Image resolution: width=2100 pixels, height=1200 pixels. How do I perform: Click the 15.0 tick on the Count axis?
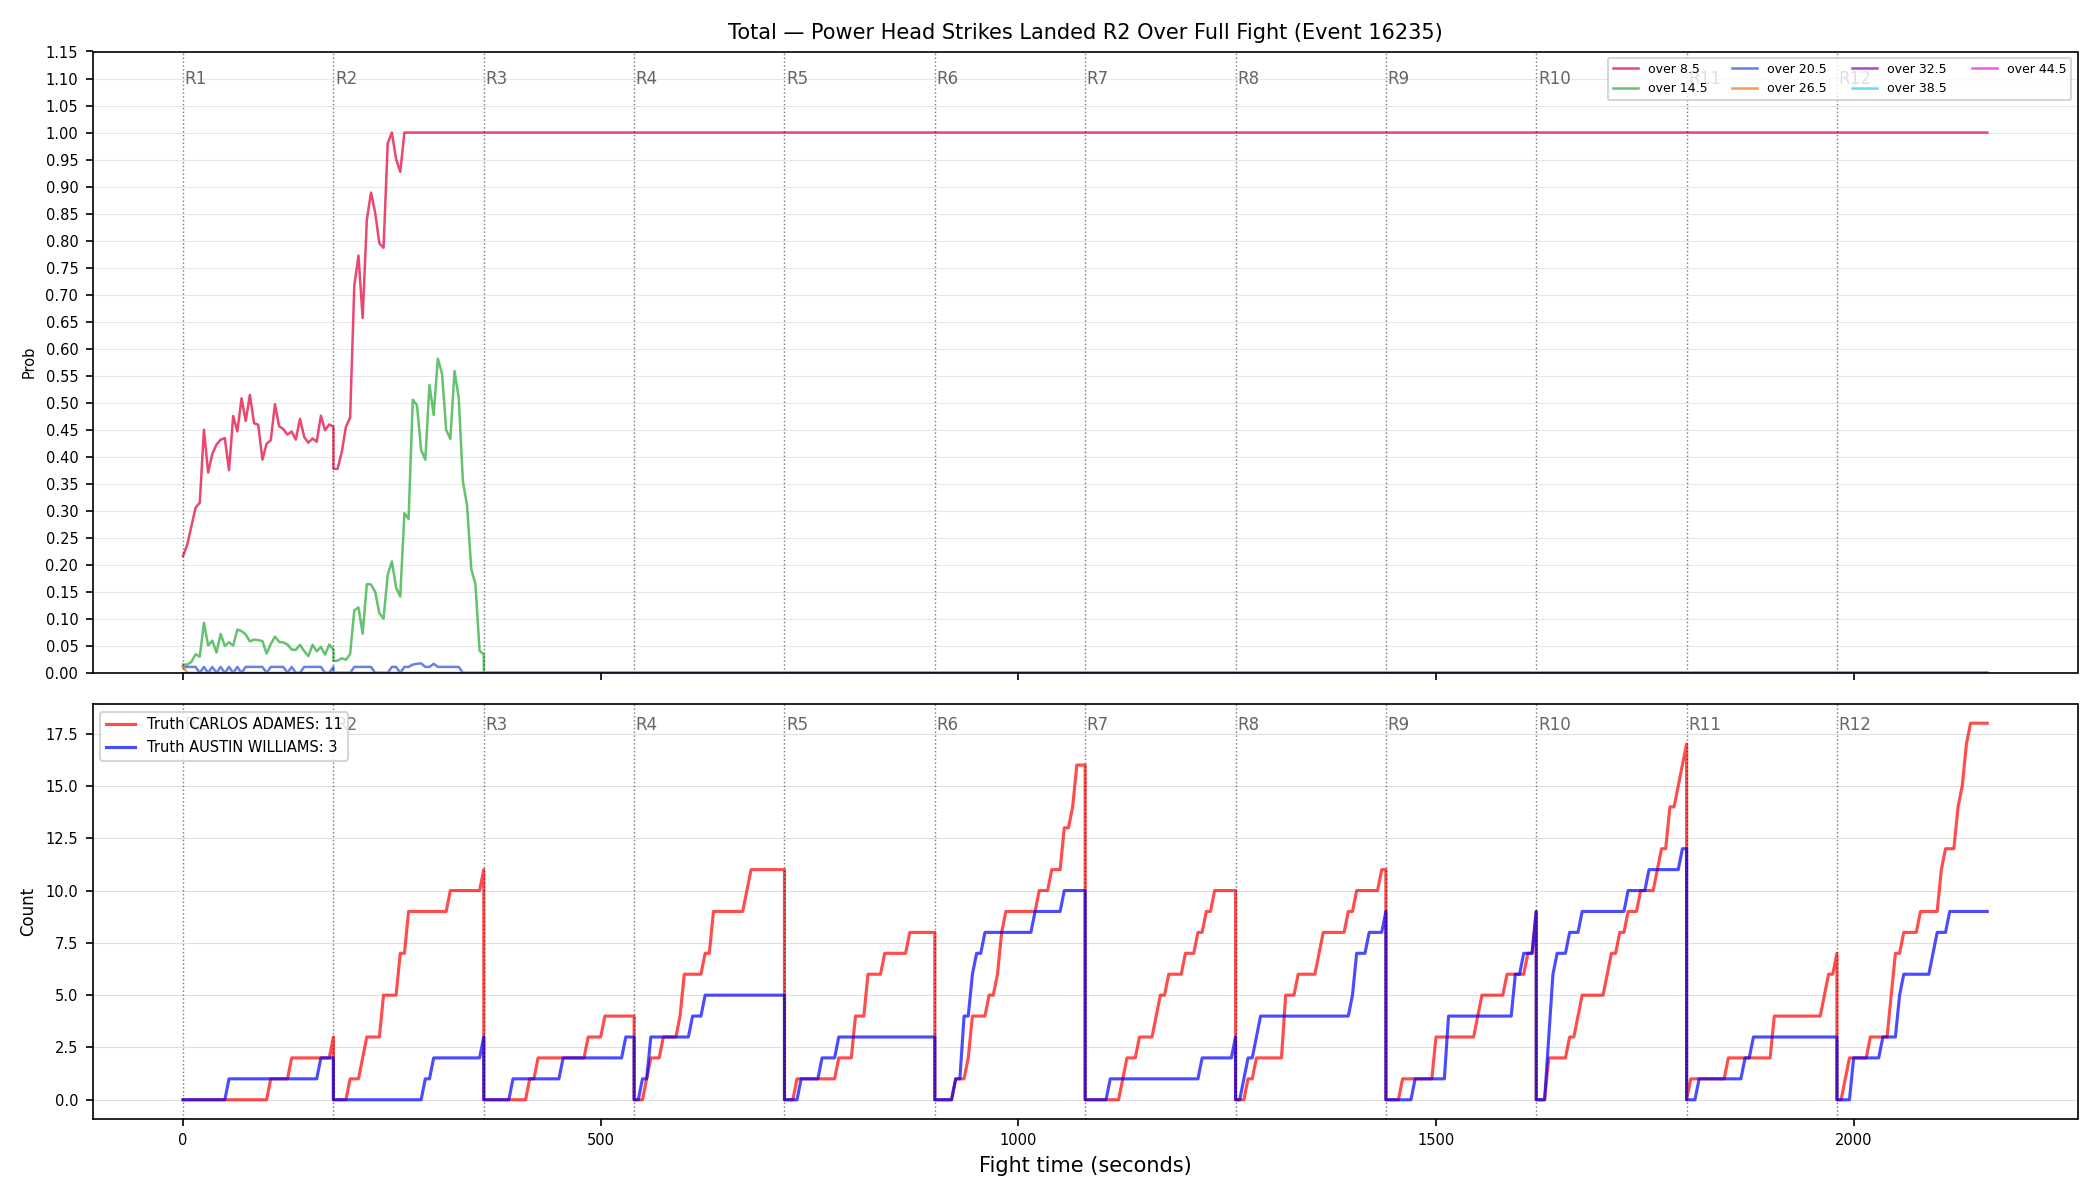click(62, 786)
